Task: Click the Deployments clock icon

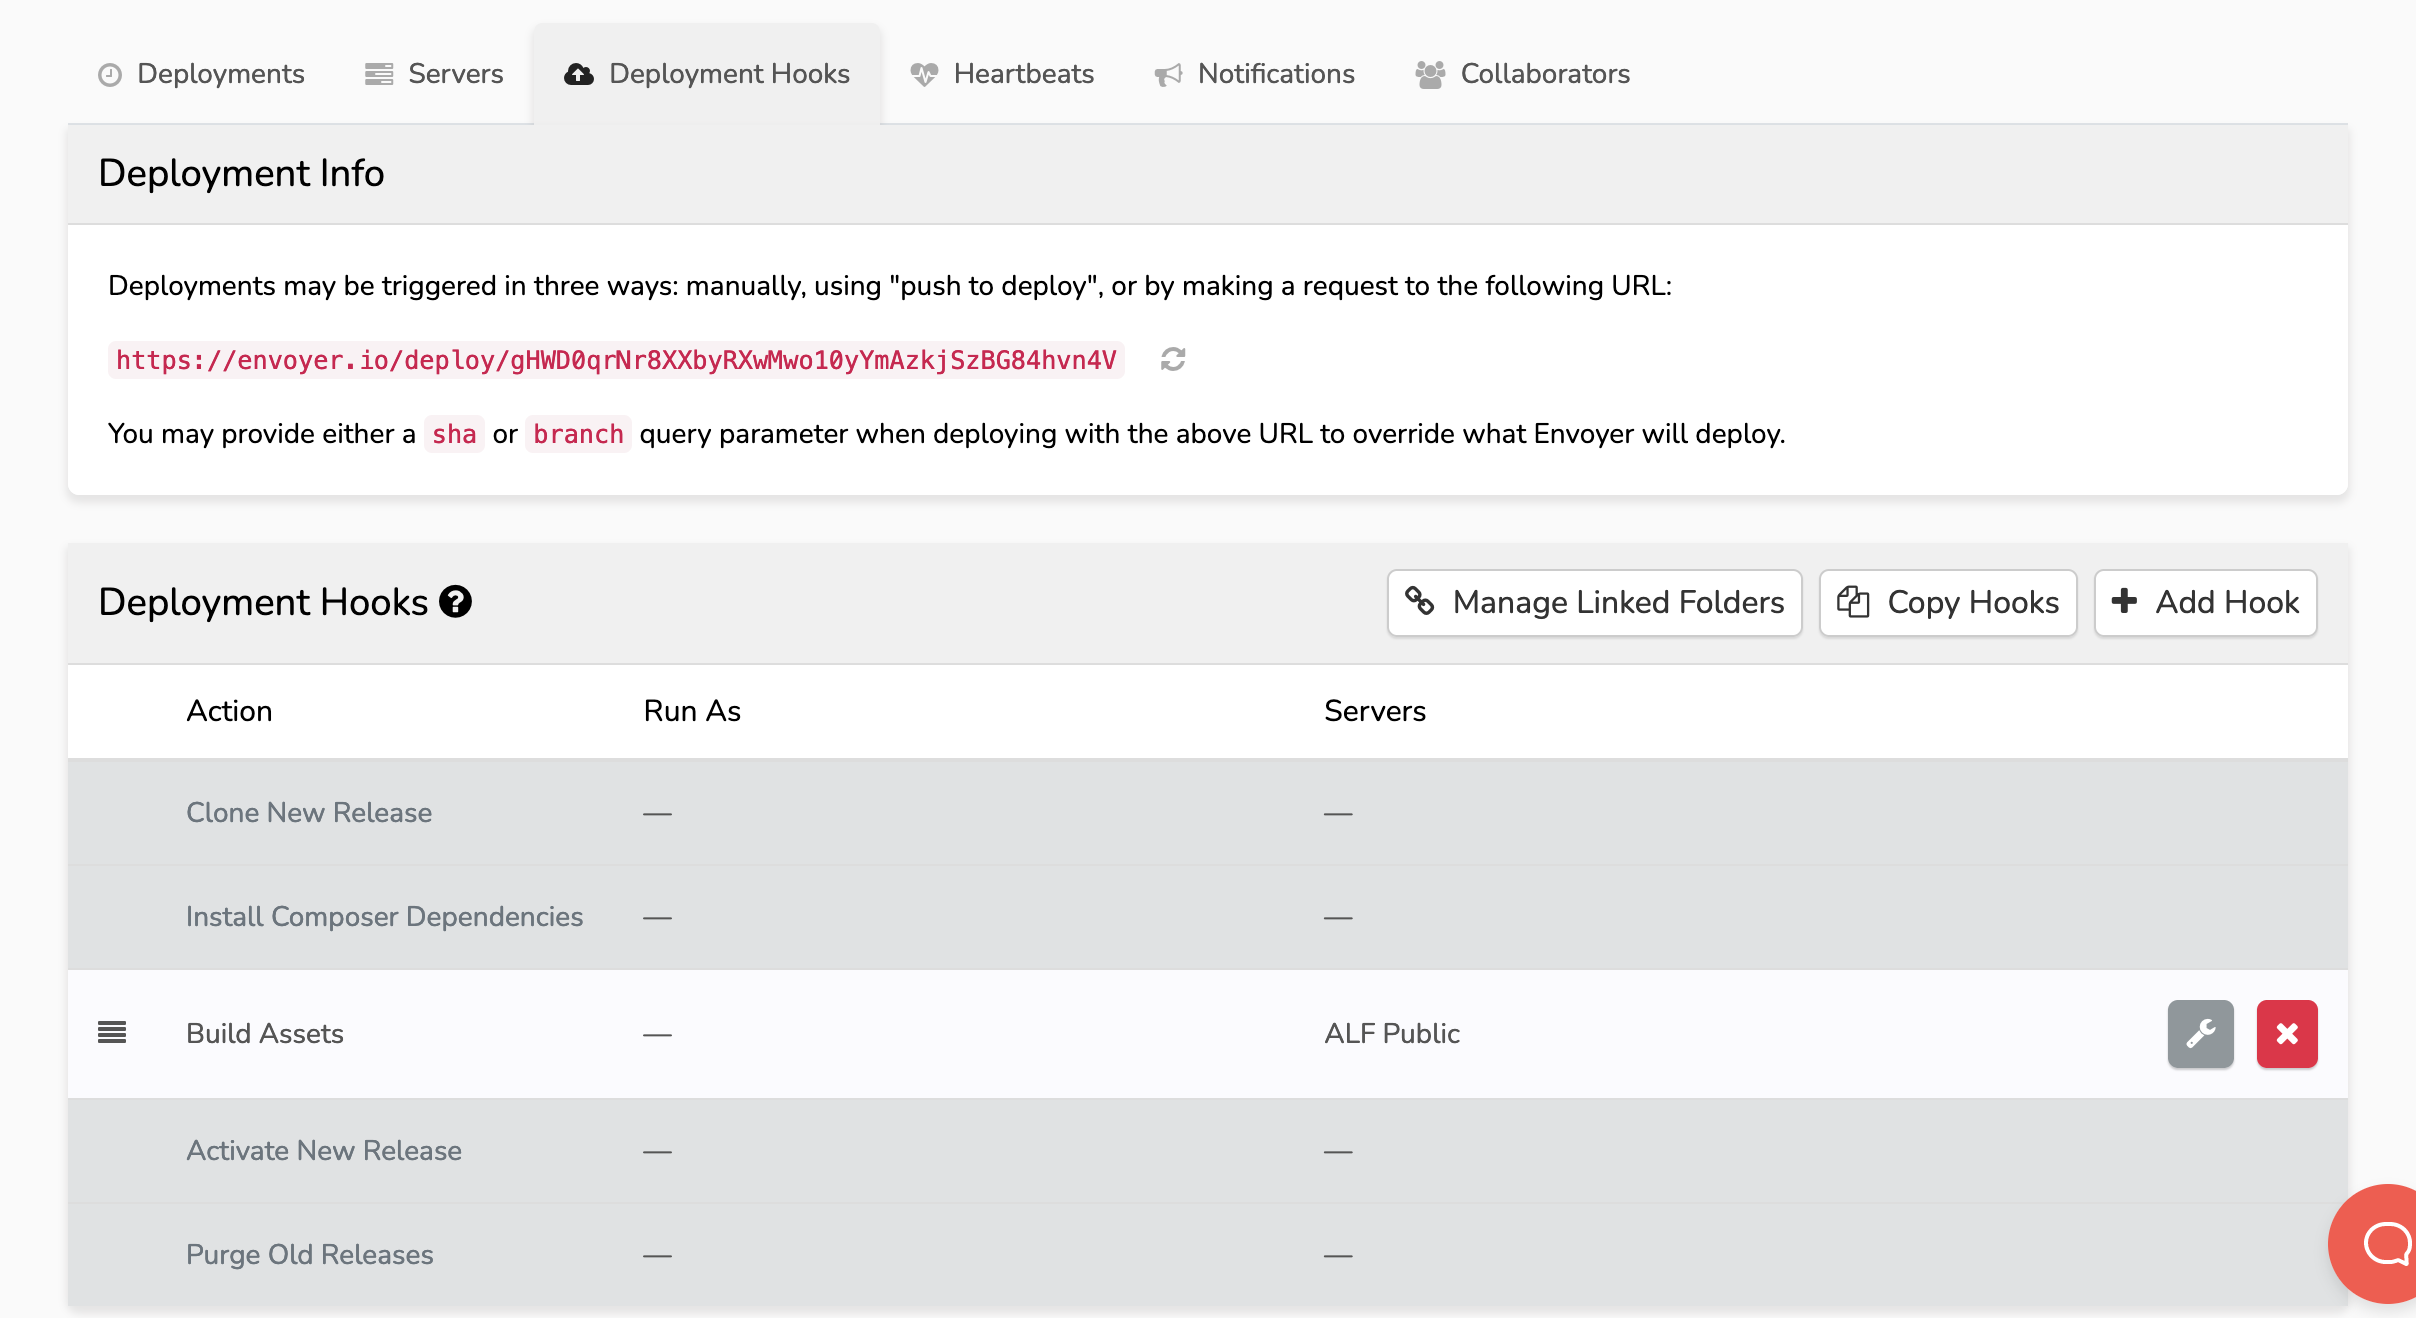Action: [x=110, y=75]
